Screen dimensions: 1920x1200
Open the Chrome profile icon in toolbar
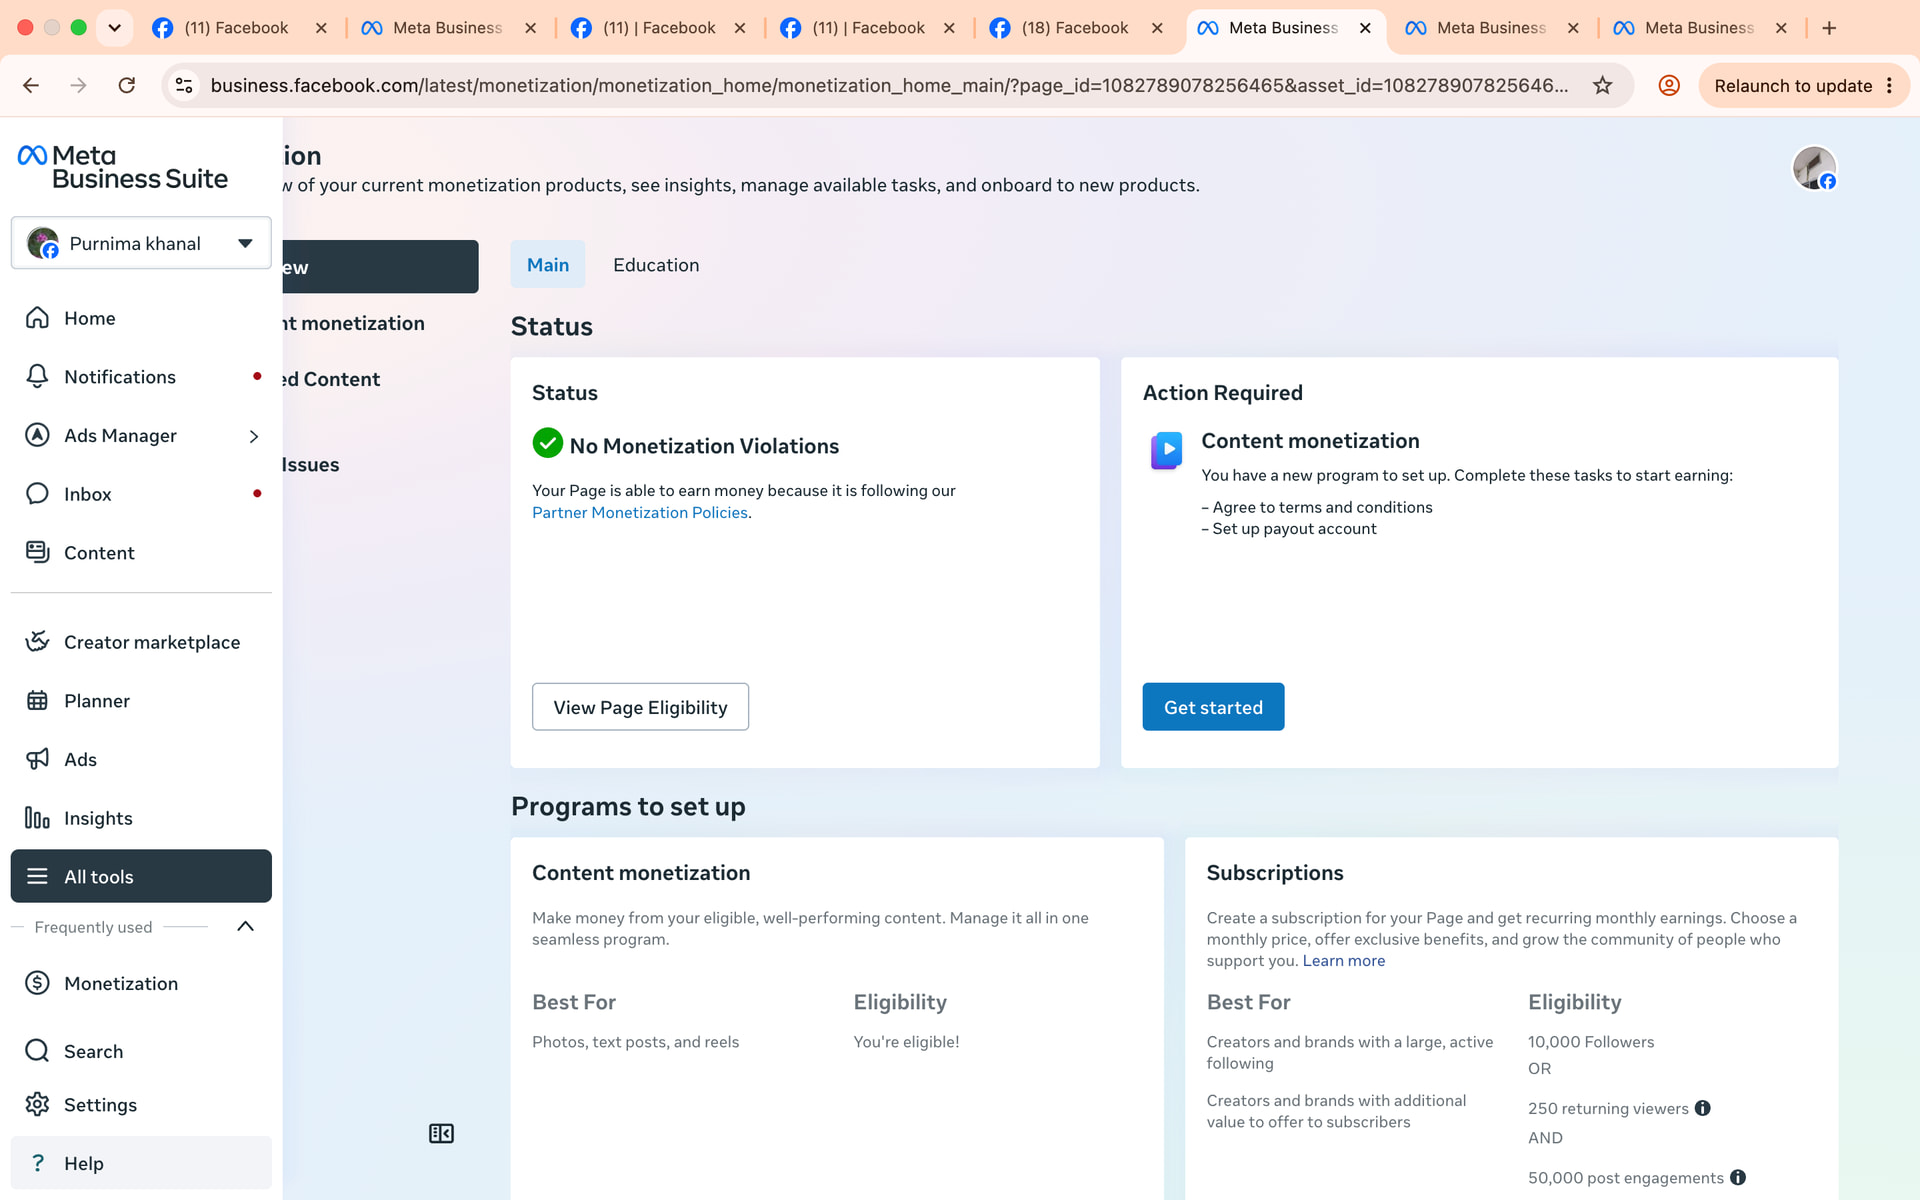(1669, 85)
